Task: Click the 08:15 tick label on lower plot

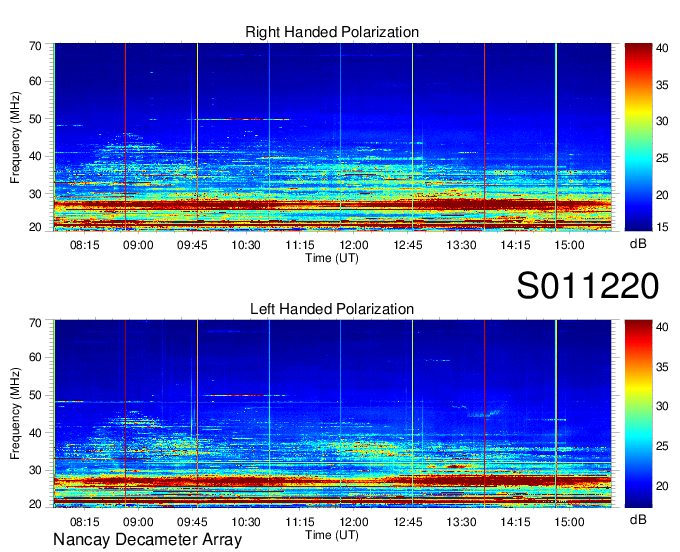Action: pos(85,522)
